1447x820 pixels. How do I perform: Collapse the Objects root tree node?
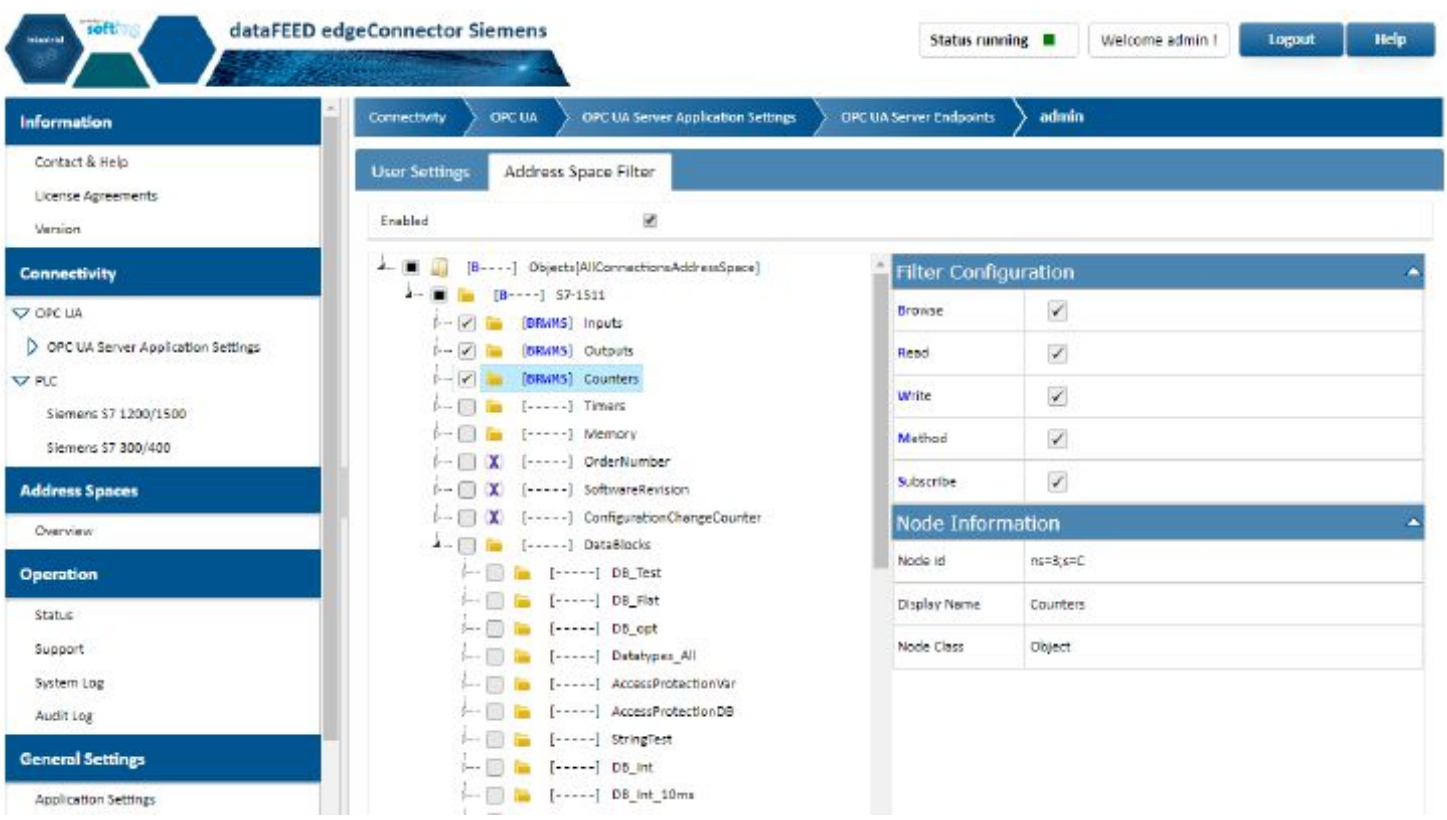tap(384, 267)
